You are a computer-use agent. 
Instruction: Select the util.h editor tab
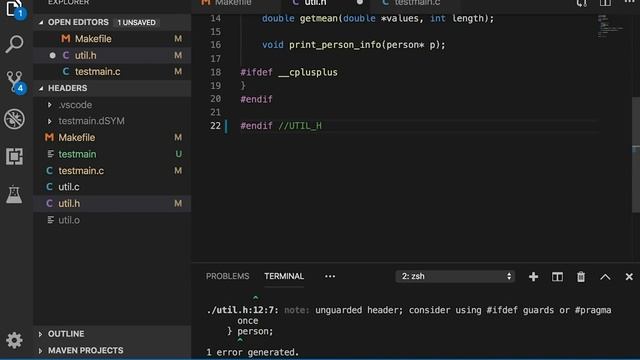(x=325, y=3)
